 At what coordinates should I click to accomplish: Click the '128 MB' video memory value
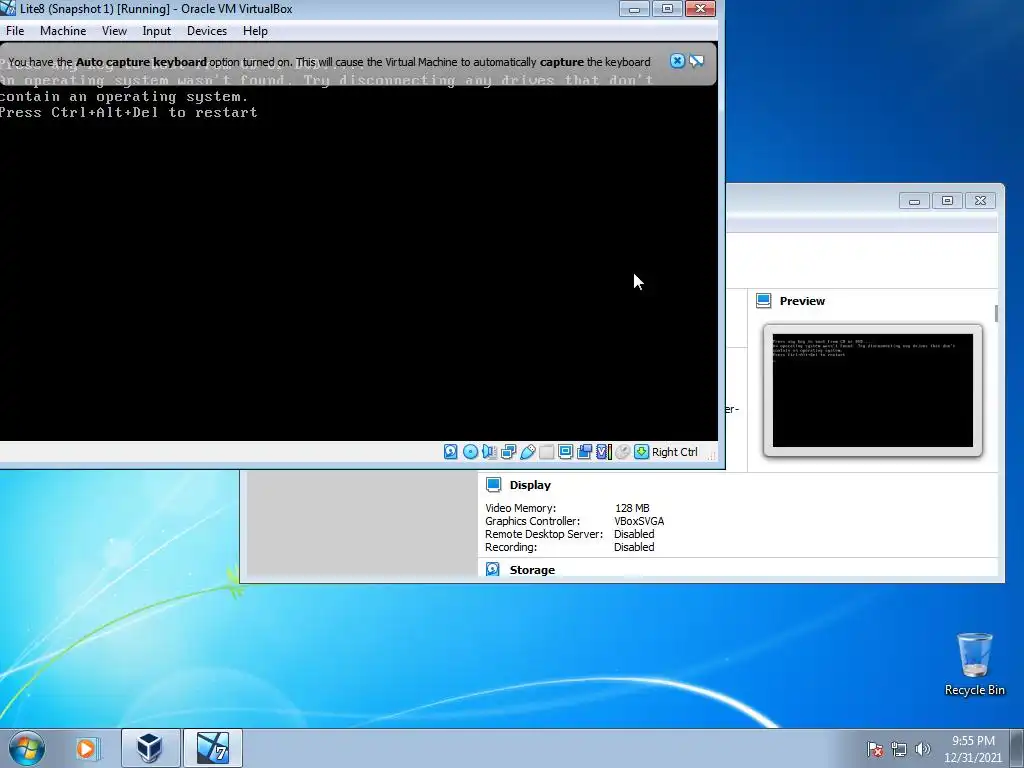tap(632, 508)
